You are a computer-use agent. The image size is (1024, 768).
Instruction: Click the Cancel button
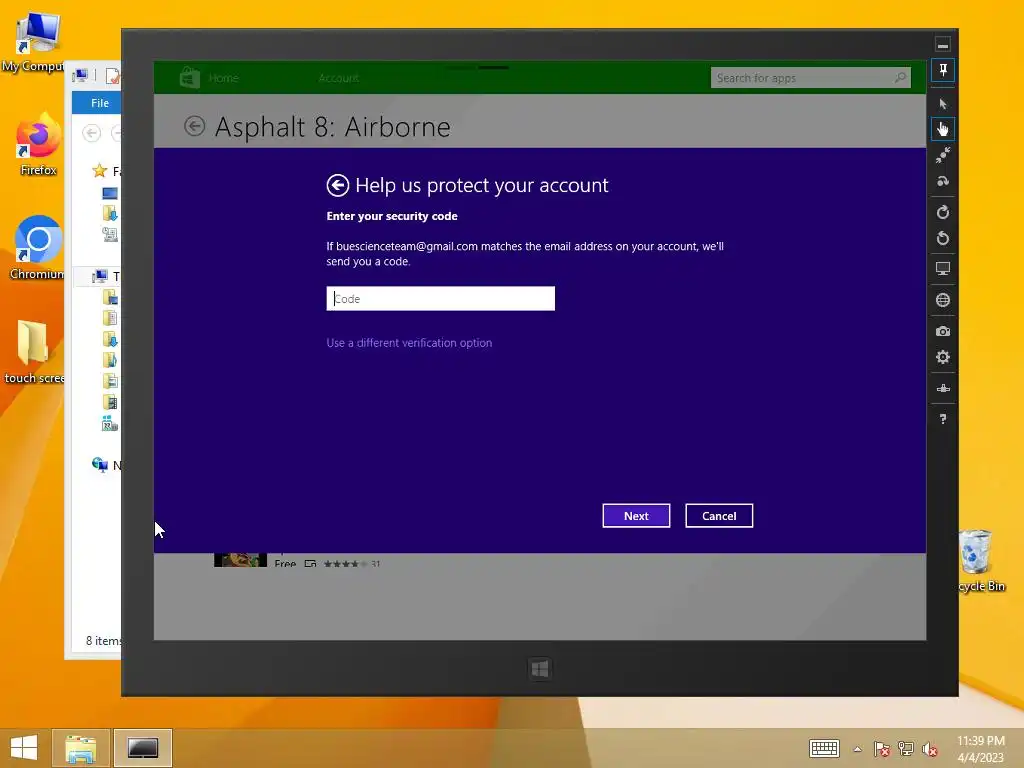click(x=719, y=516)
